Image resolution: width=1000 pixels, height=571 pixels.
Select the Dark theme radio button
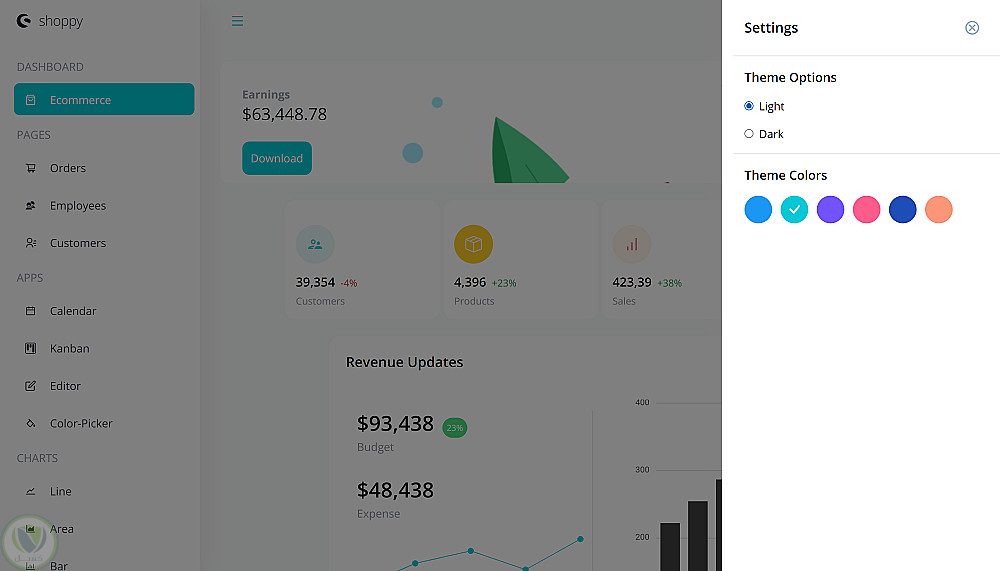[x=749, y=133]
